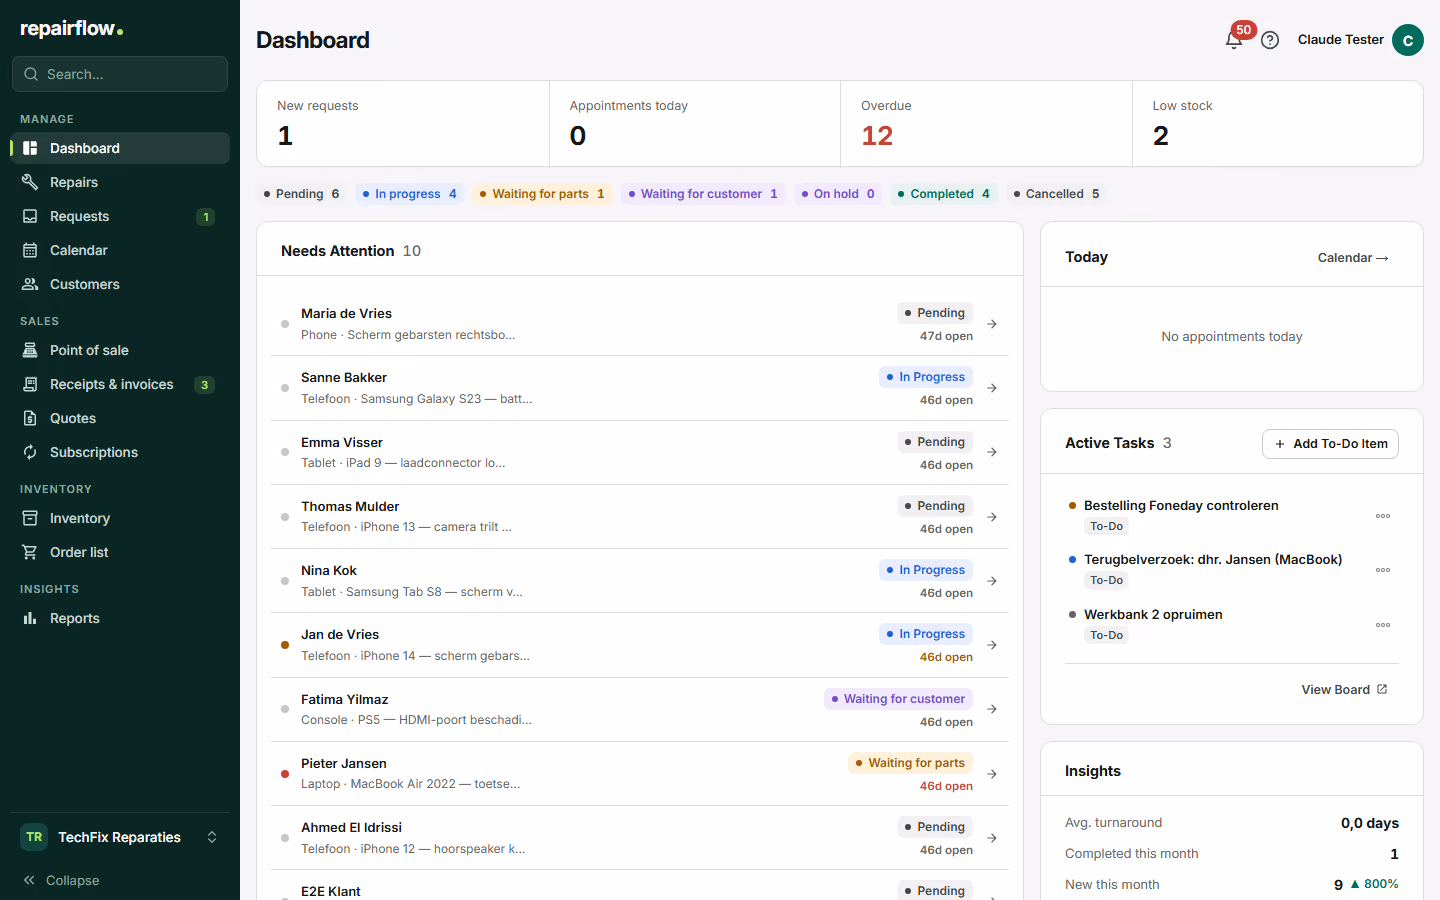Open the arrow on Pieter Jansen row
Viewport: 1440px width, 900px height.
(x=992, y=774)
